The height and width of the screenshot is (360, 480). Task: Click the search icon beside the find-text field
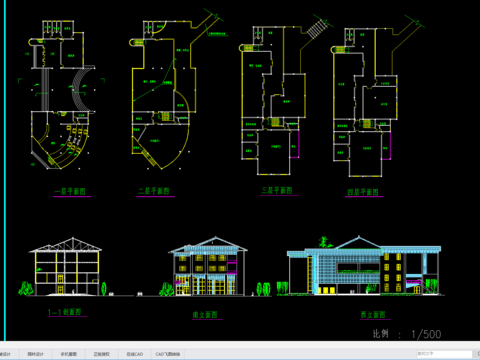[x=477, y=354]
